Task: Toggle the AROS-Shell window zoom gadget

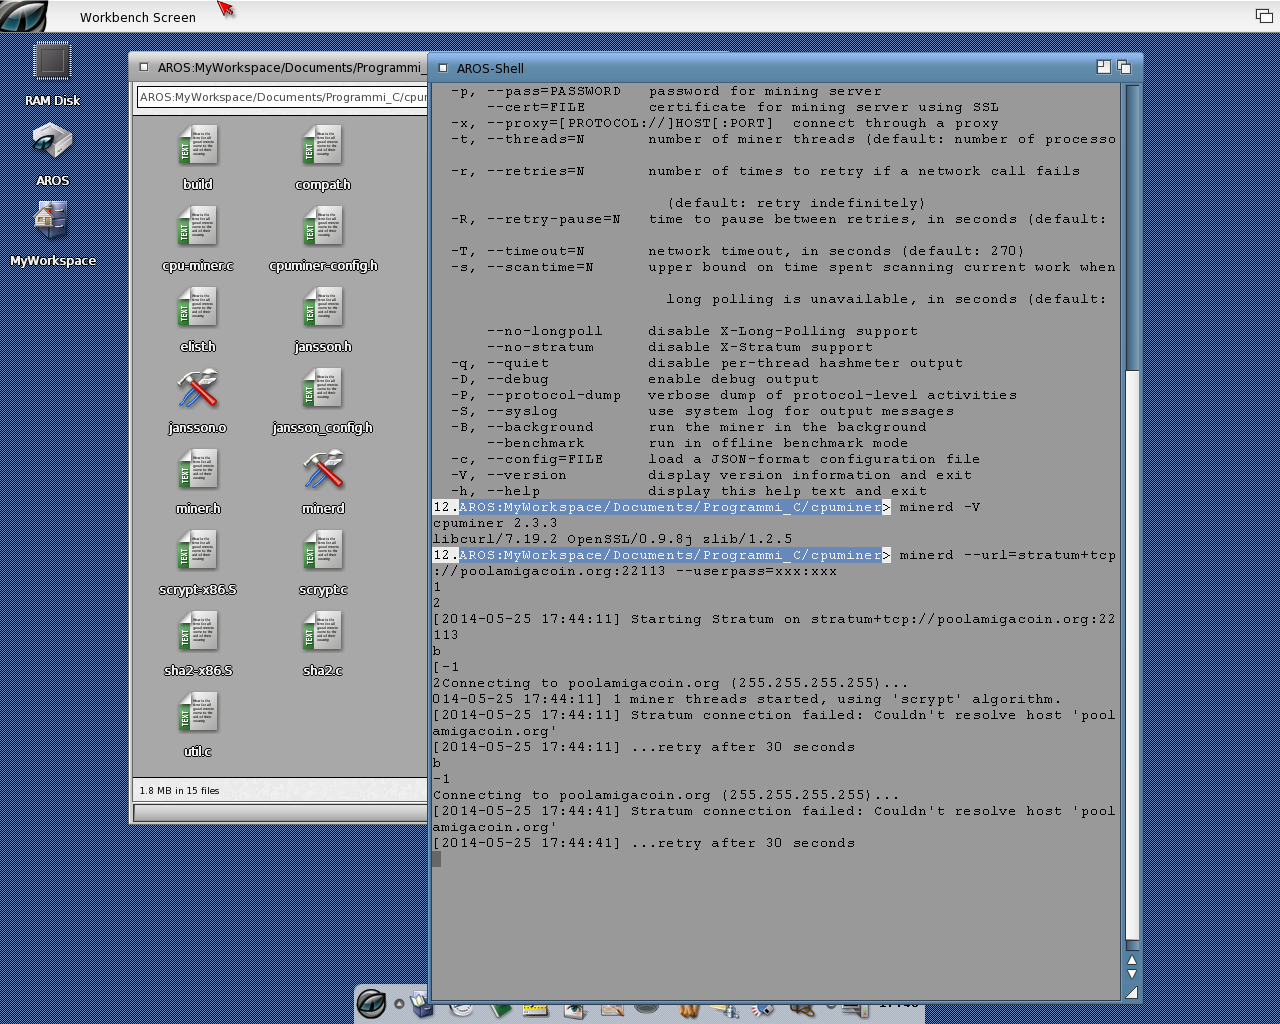Action: (x=1103, y=67)
